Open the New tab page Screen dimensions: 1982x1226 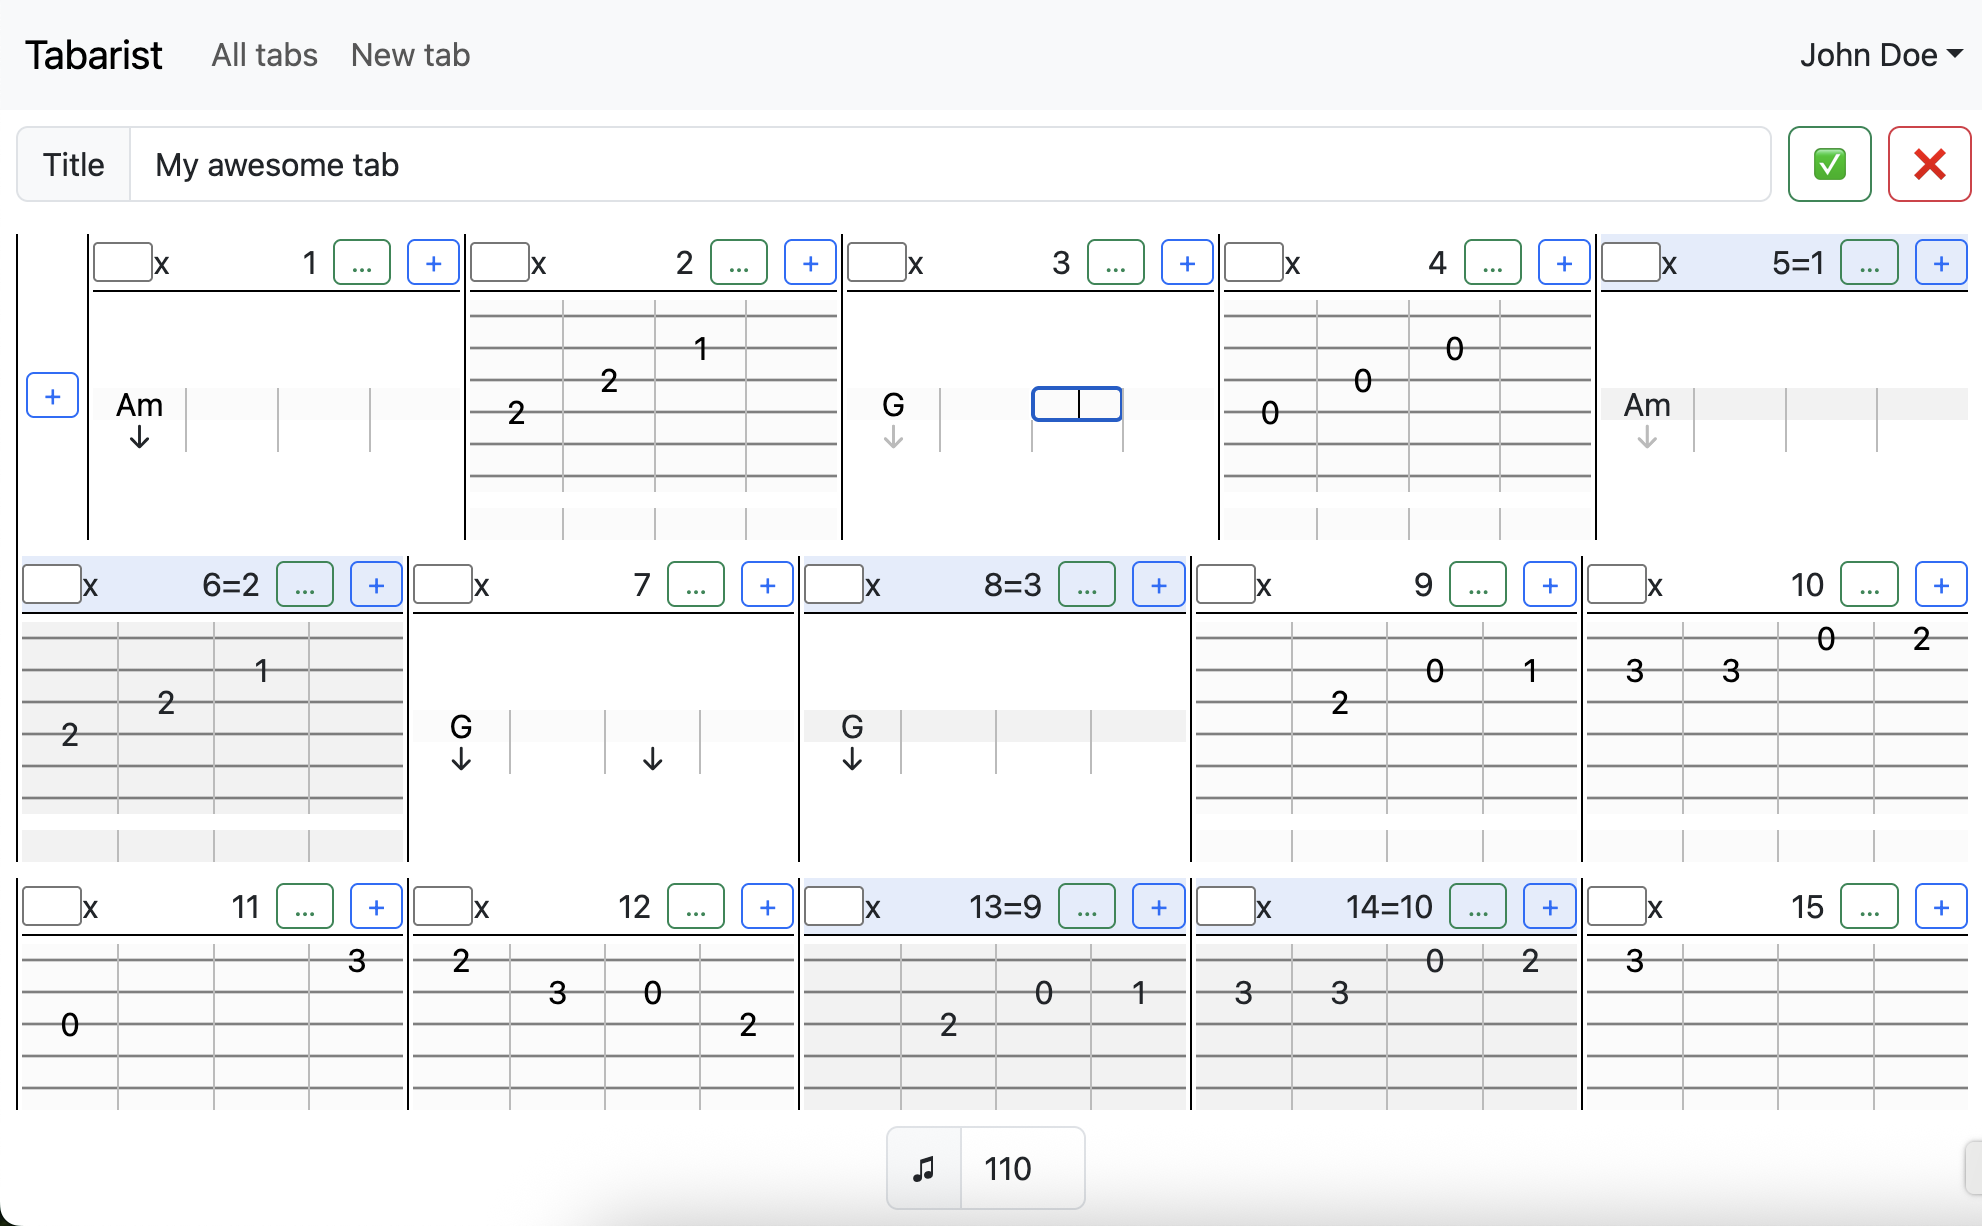[x=410, y=55]
